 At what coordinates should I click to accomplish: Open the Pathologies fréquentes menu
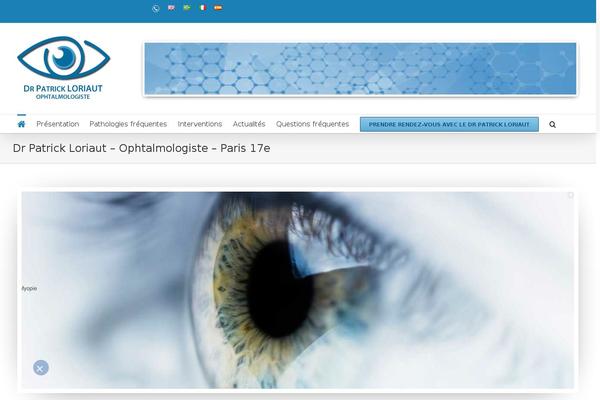[128, 124]
